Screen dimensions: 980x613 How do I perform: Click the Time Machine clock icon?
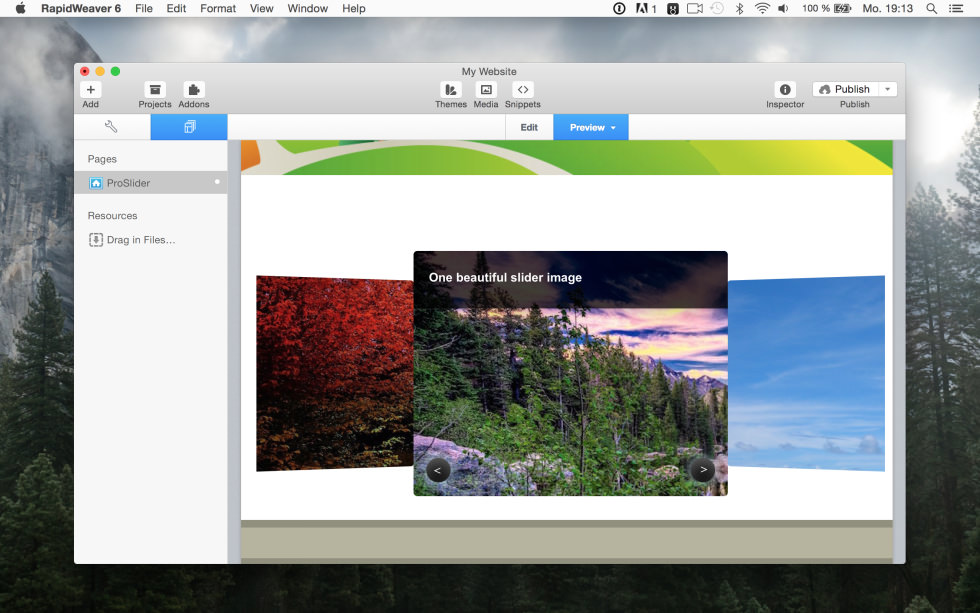pyautogui.click(x=717, y=8)
